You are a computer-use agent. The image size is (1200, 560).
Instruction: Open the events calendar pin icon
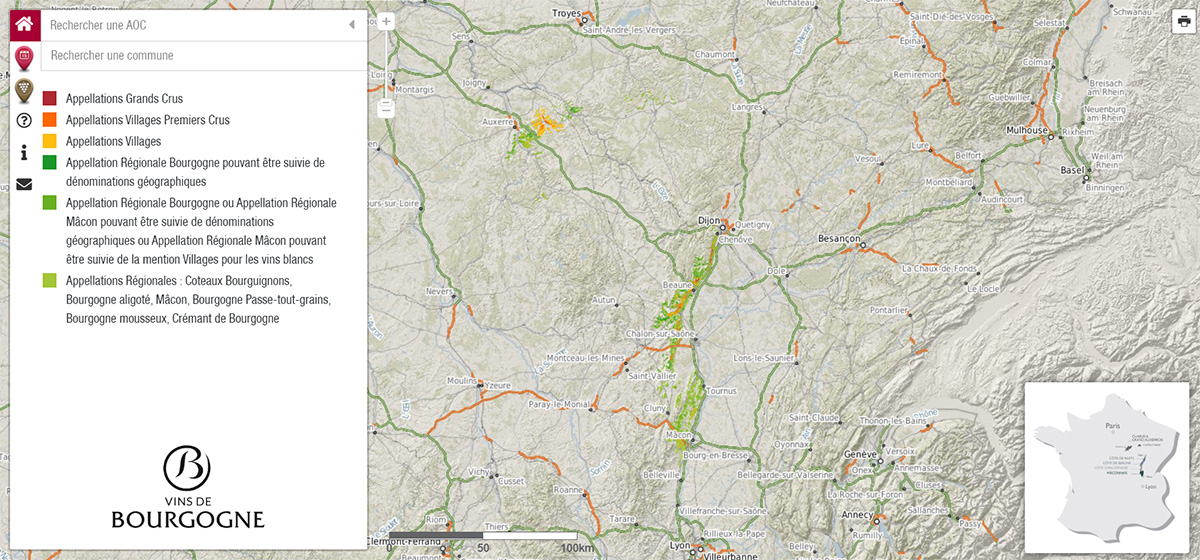click(24, 57)
